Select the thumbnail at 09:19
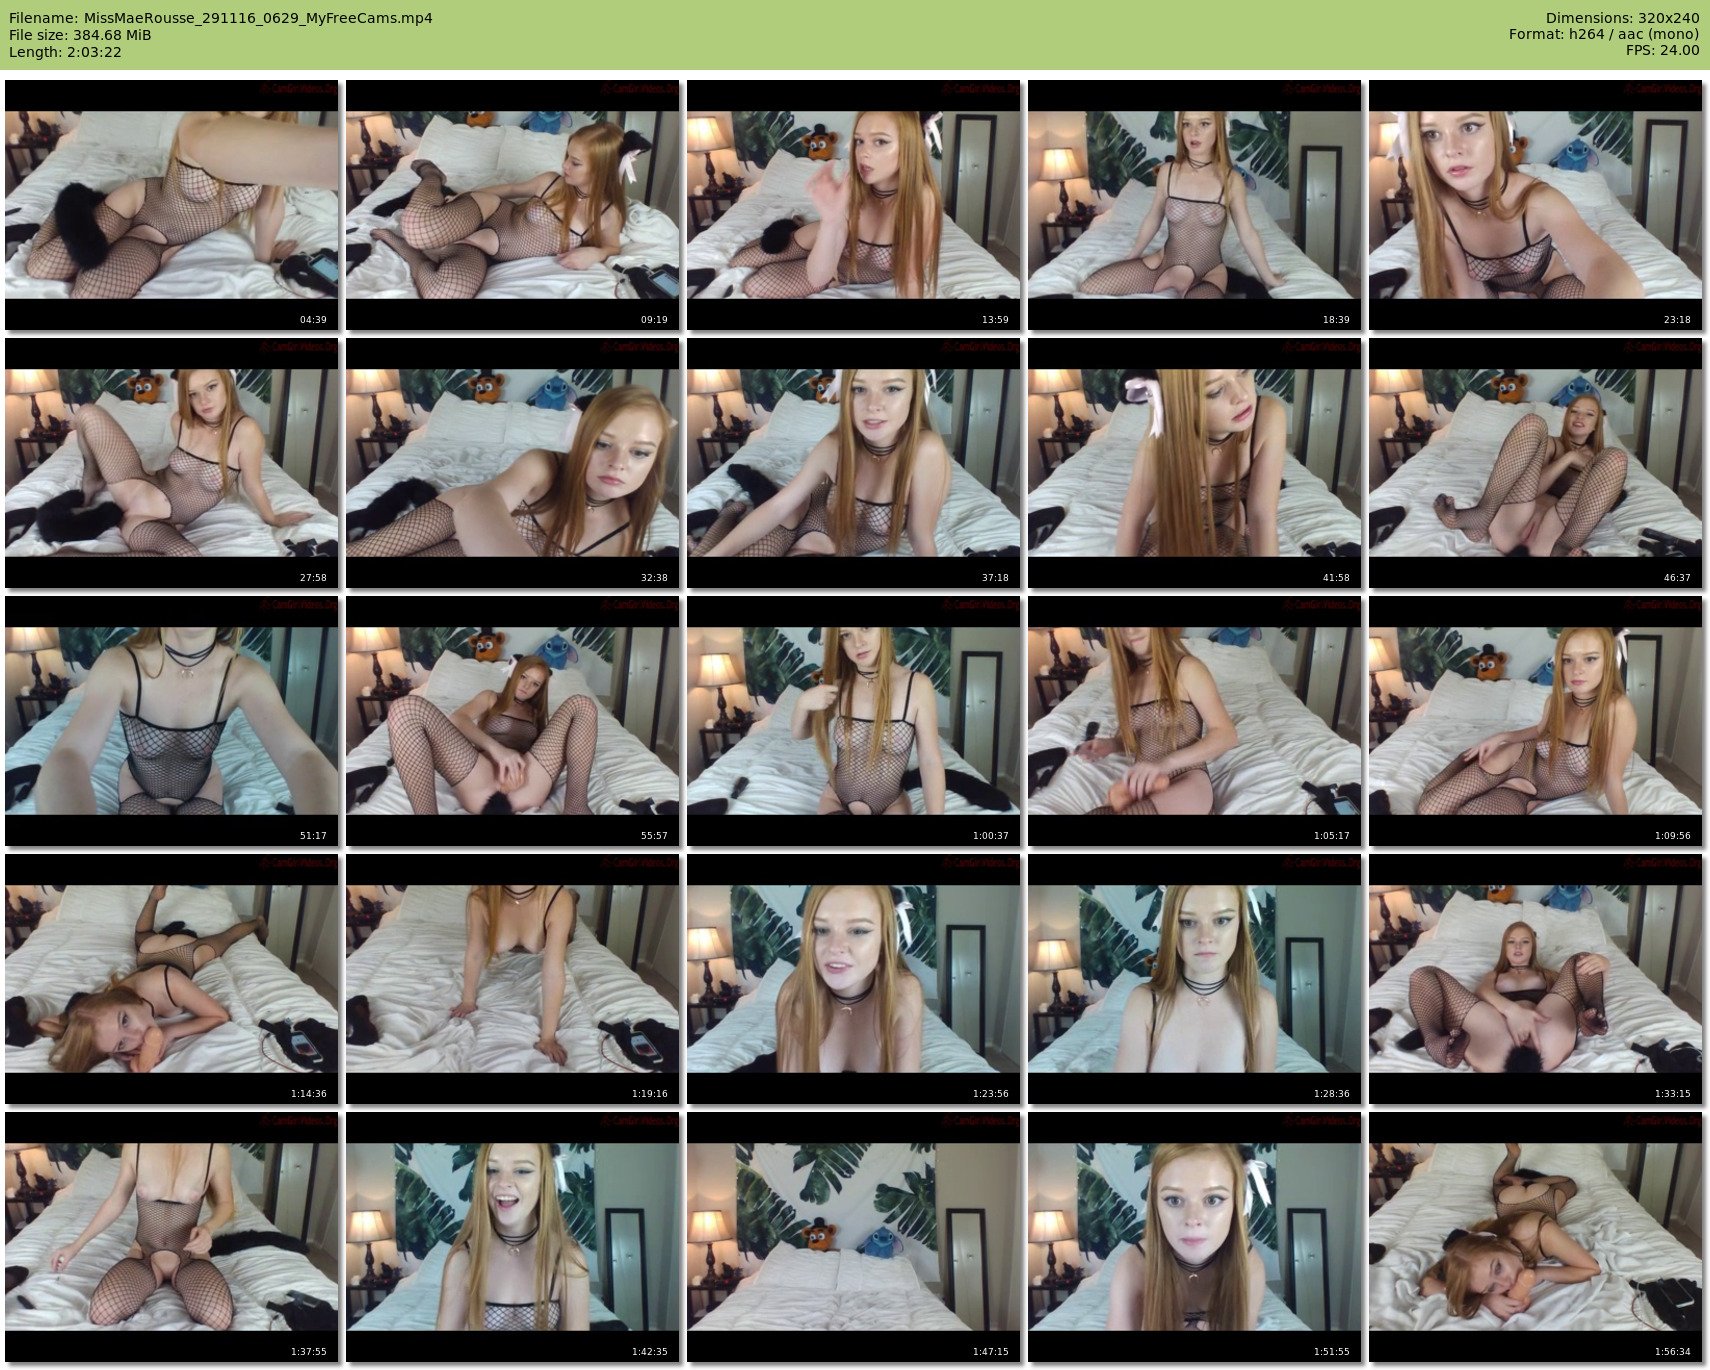1710x1370 pixels. (x=512, y=205)
